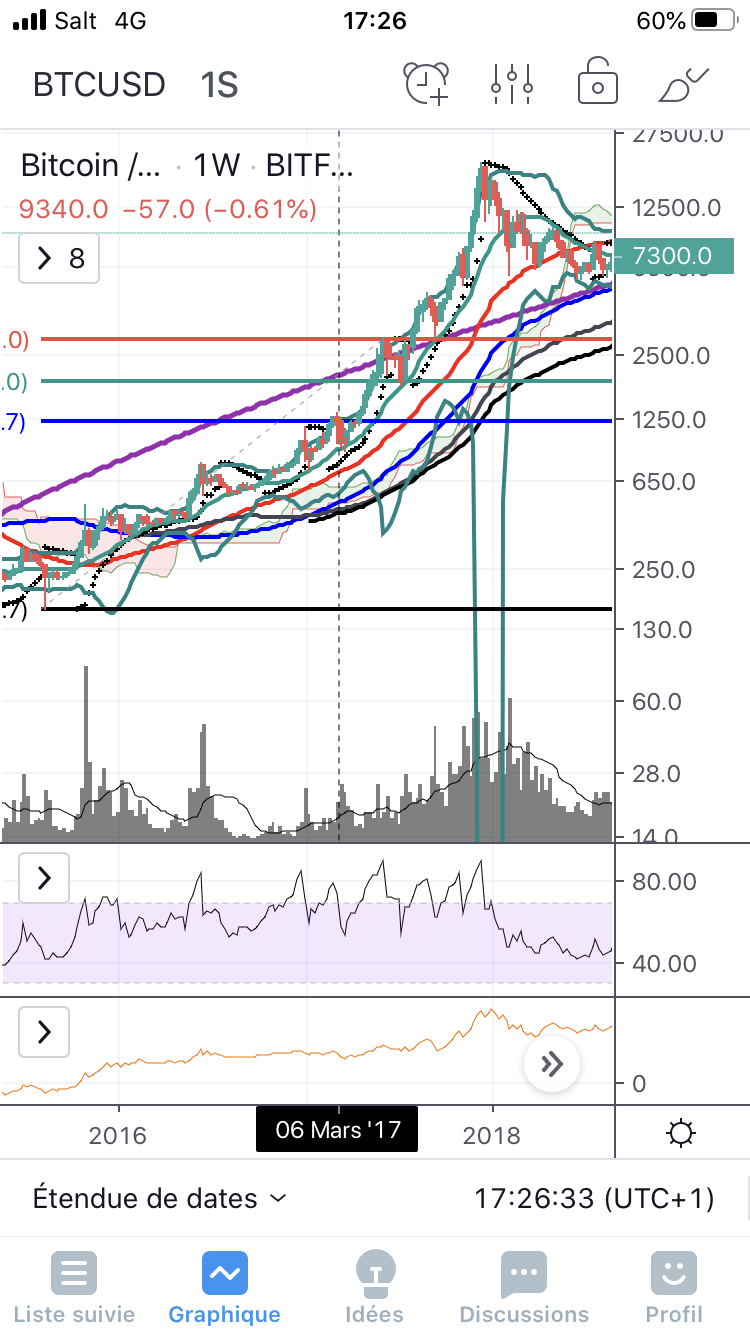Change the 1S timeframe interval
This screenshot has width=750, height=1334.
coord(218,85)
